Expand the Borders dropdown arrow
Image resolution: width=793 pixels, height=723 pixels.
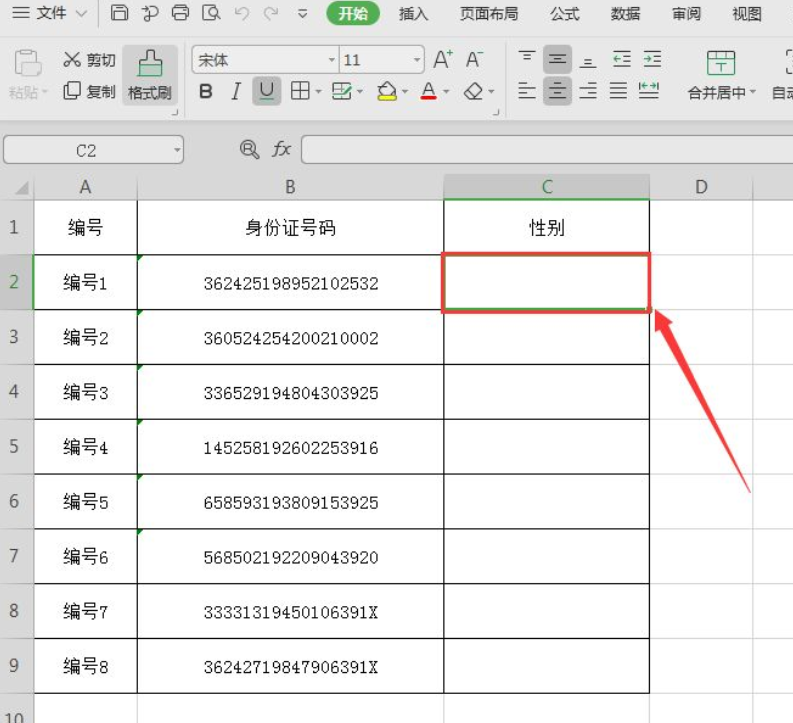[319, 92]
